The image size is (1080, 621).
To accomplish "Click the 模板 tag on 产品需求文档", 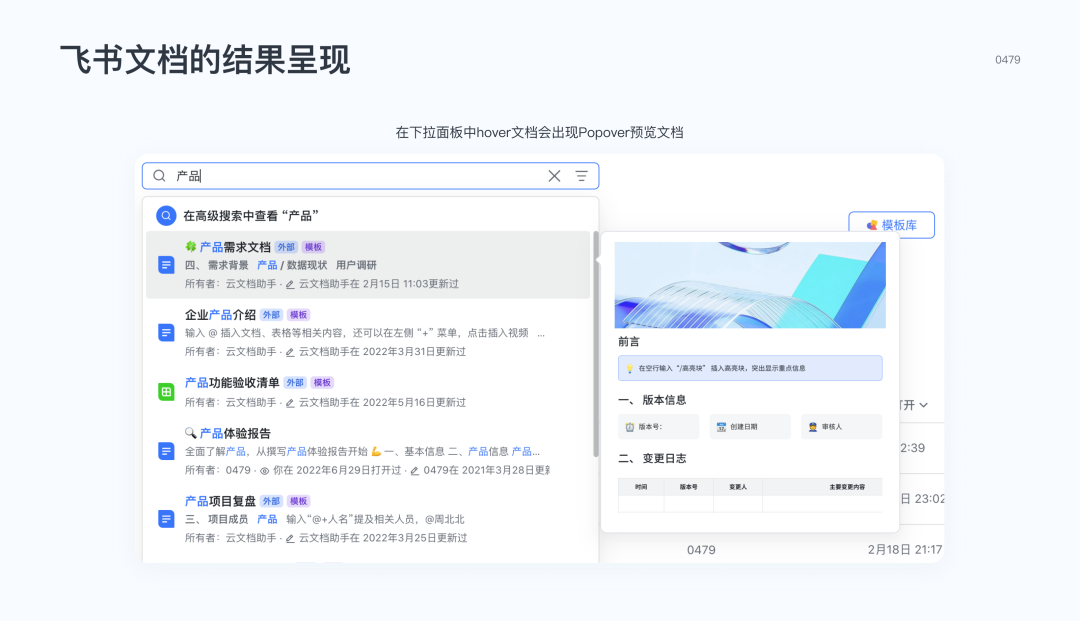I will click(x=313, y=246).
